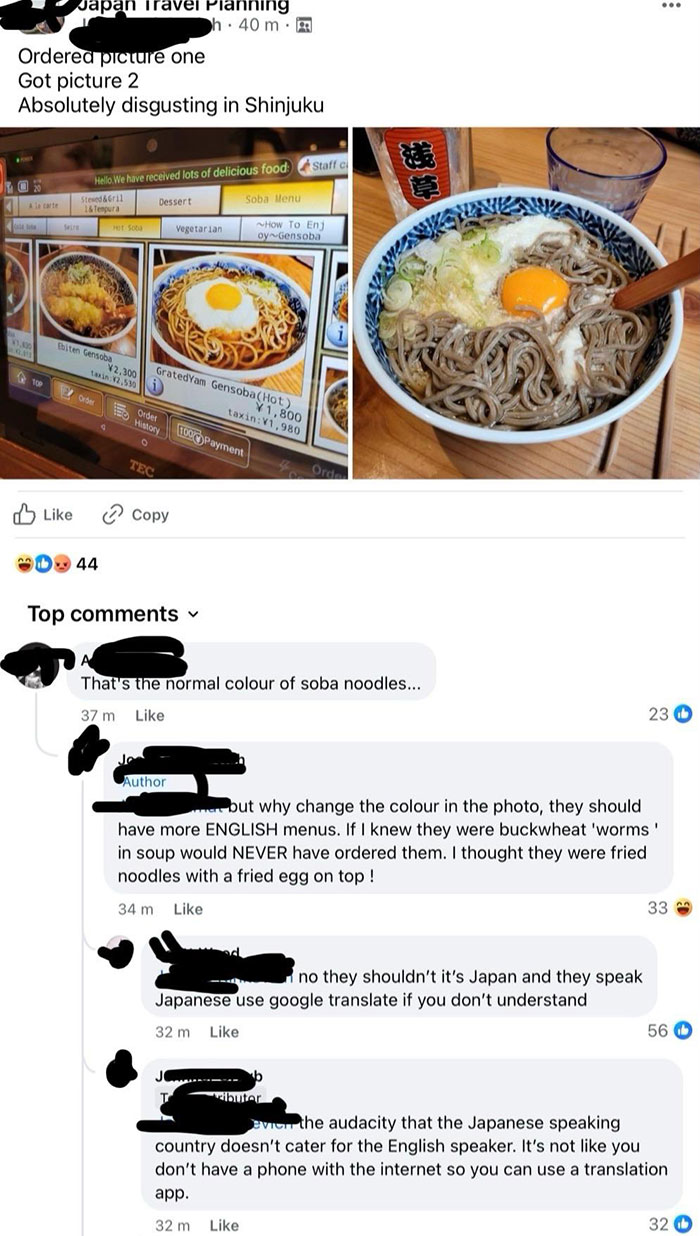Click the thumbs-up Like icon on post
700x1236 pixels.
point(23,514)
